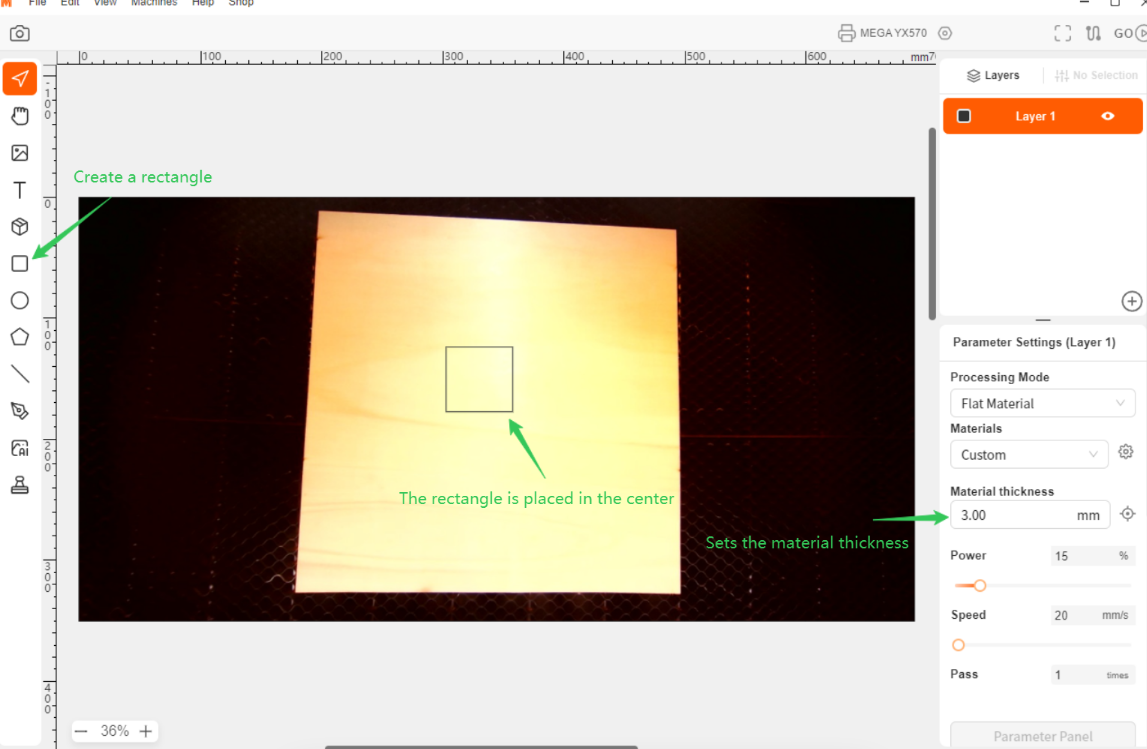Screen dimensions: 1147x749
Task: Click Layer 1 color square
Action: [x=964, y=116]
